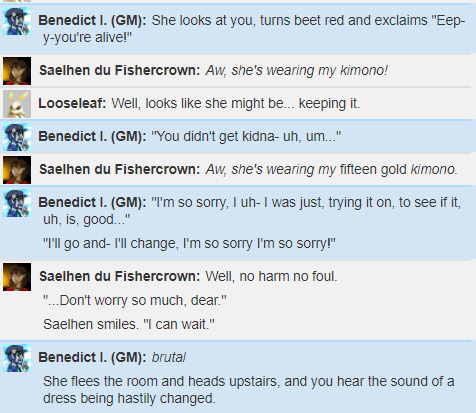Click the "Don't worry so much, dear." line
The height and width of the screenshot is (413, 476).
tap(135, 300)
